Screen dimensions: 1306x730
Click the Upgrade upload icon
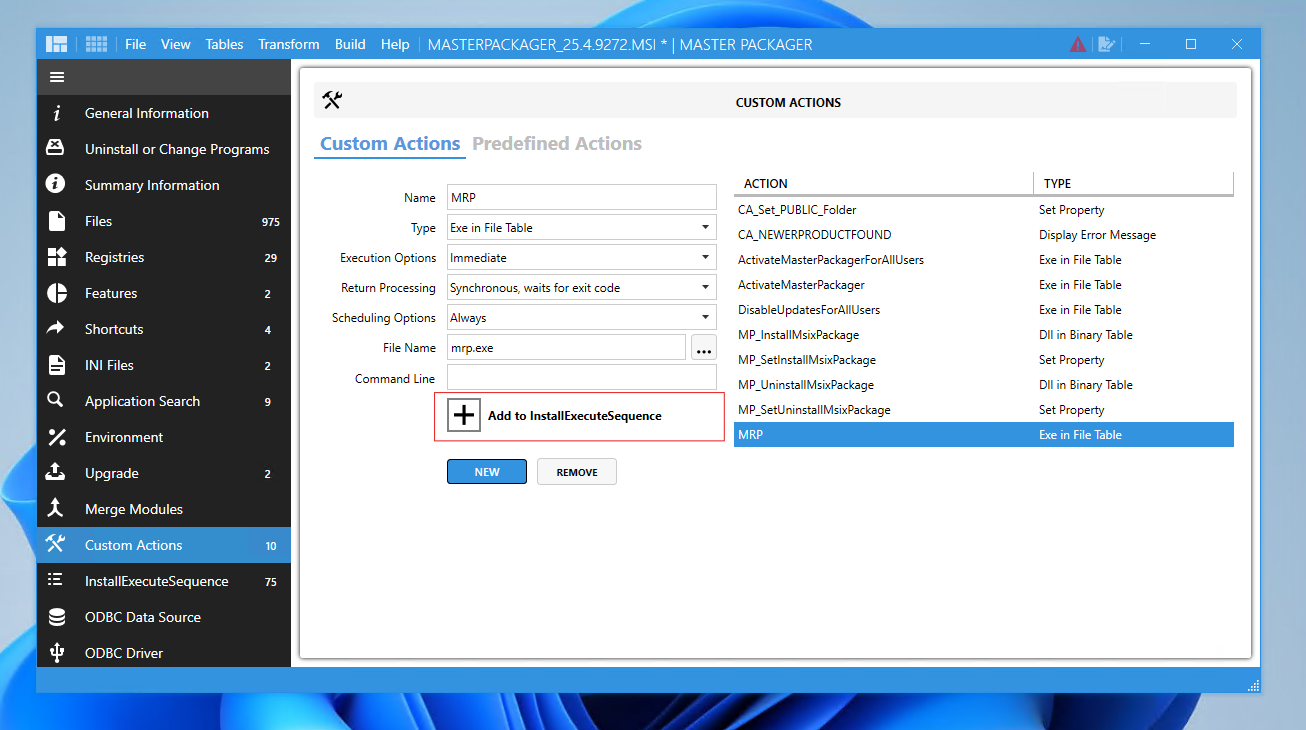point(56,472)
